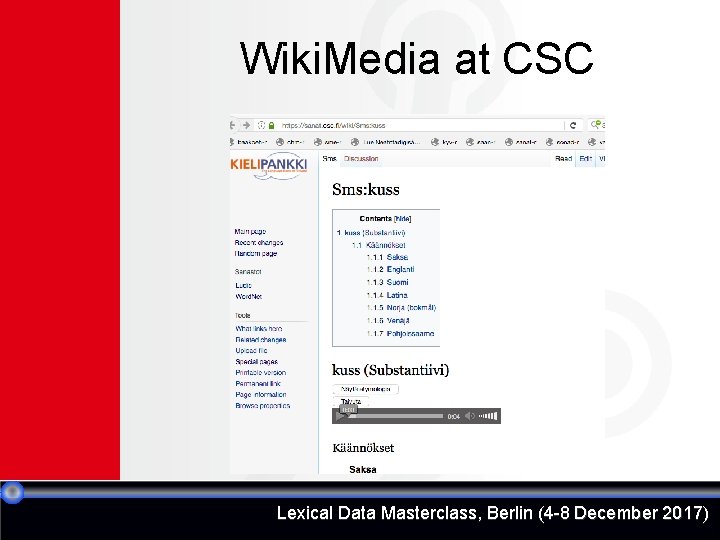Open Recent changes link
This screenshot has height=540, width=720.
[x=259, y=242]
